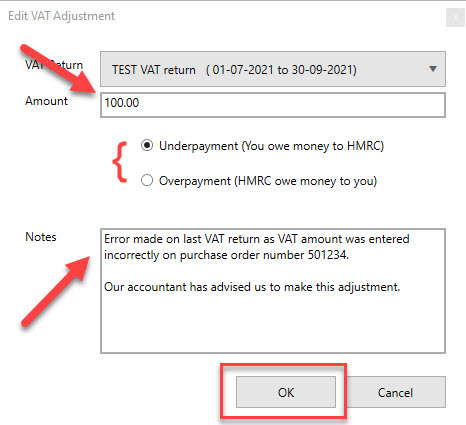Select the Underpayment radio button

[x=147, y=145]
